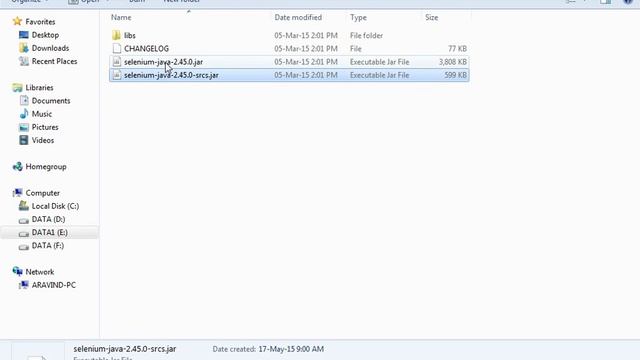Click the libs folder icon
The height and width of the screenshot is (360, 640).
click(x=116, y=36)
